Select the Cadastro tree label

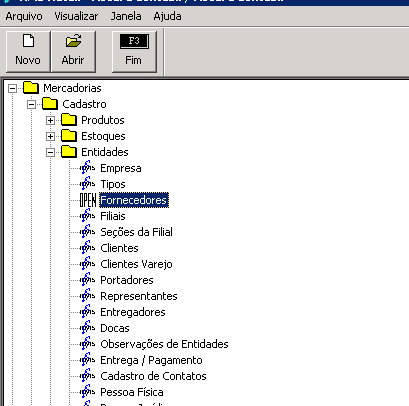coord(84,104)
